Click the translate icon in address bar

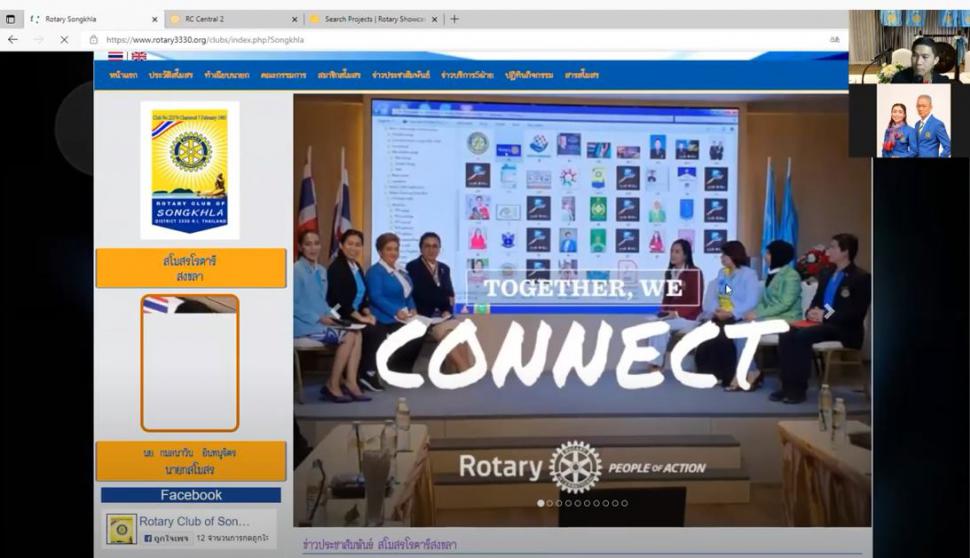835,40
